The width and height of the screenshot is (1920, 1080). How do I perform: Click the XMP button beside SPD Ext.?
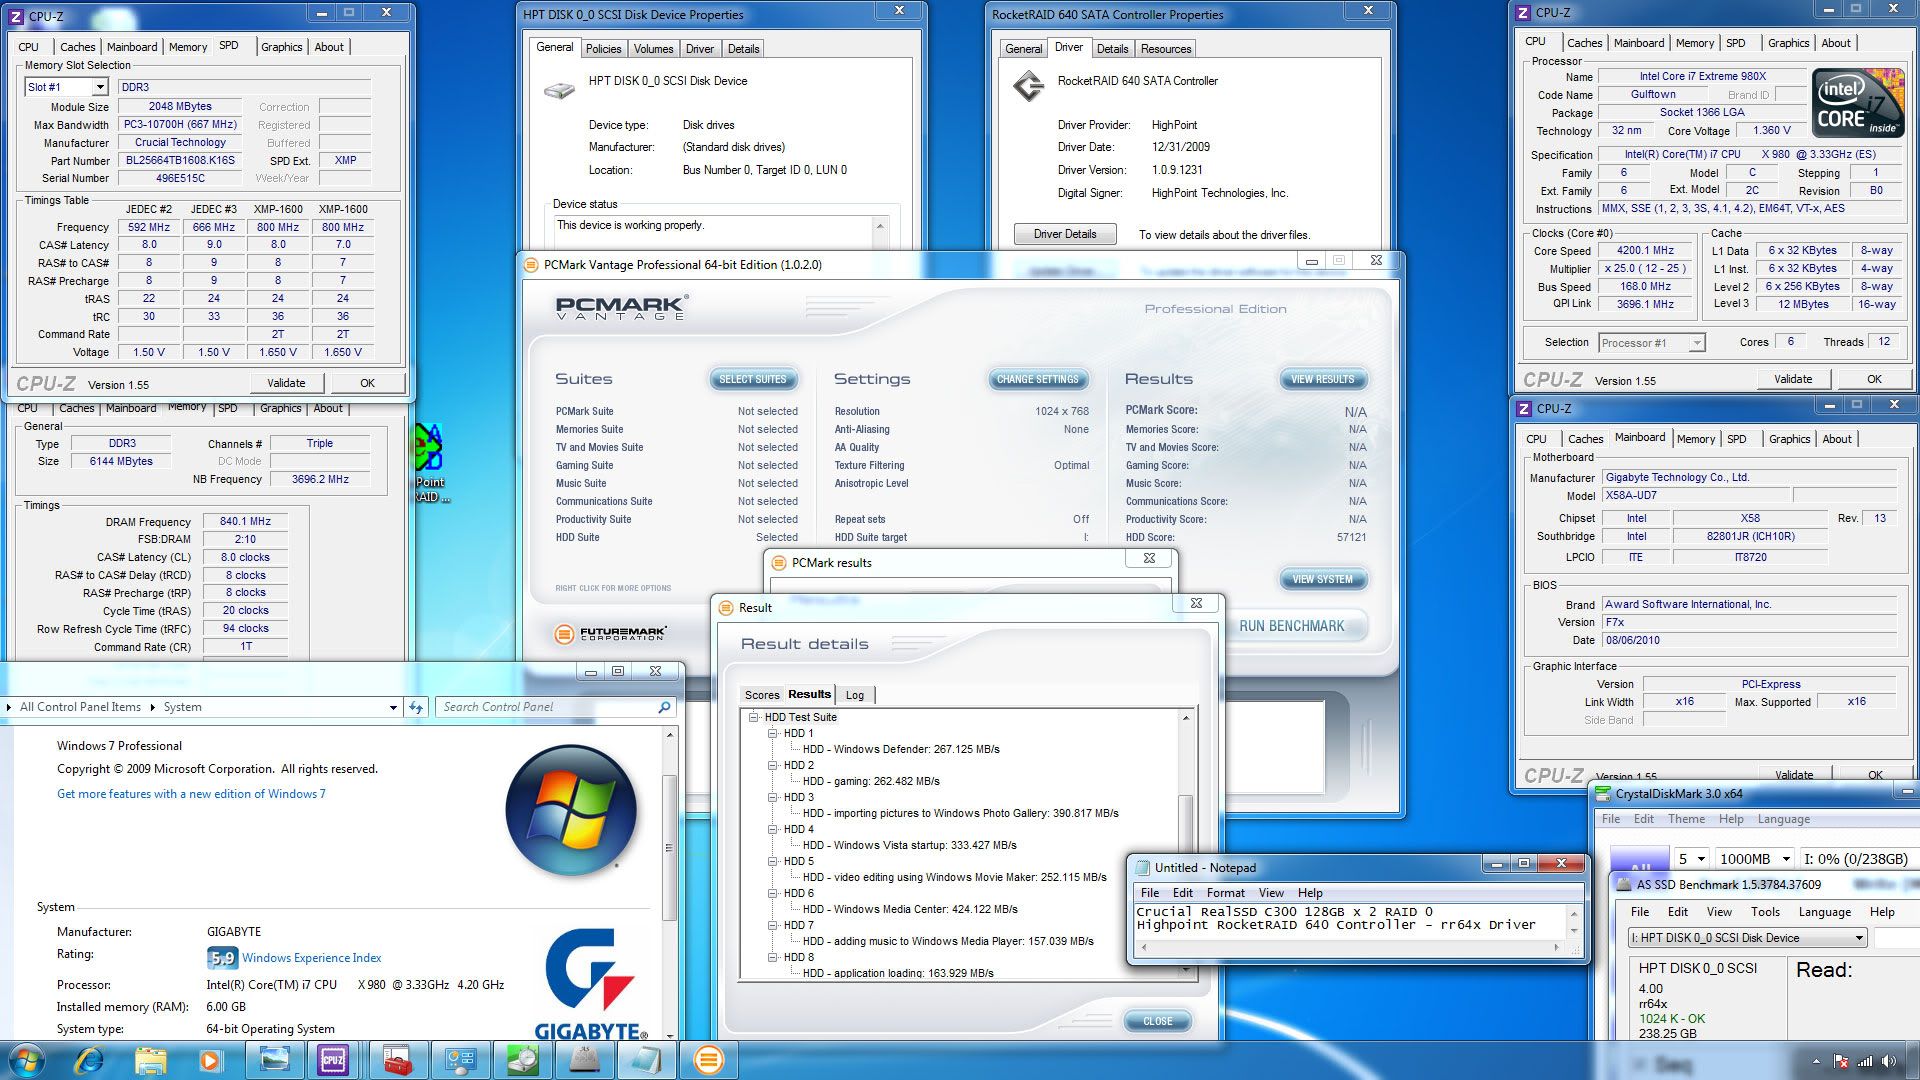pos(345,160)
